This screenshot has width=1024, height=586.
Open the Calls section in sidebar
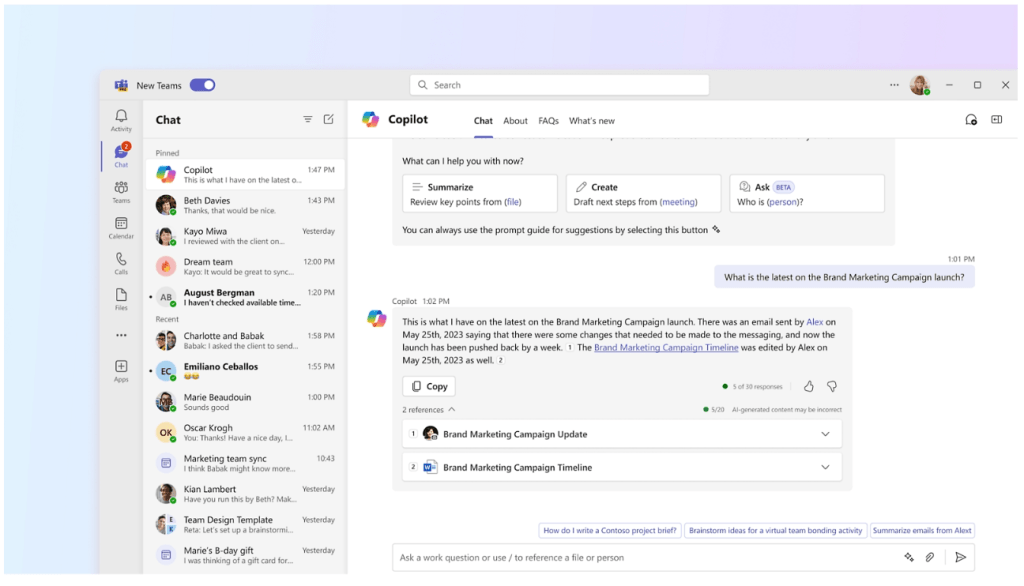pos(121,263)
